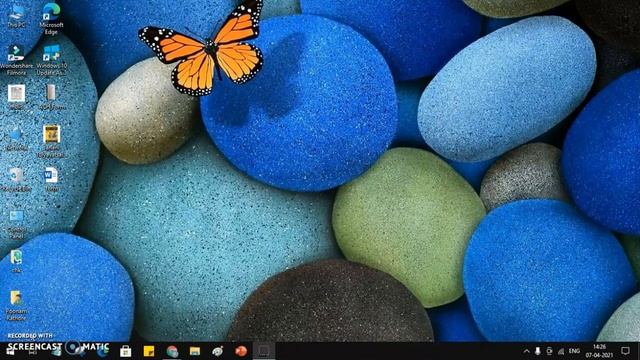Select the Control Panel desktop icon
Screen dimensions: 640x360
[x=16, y=224]
